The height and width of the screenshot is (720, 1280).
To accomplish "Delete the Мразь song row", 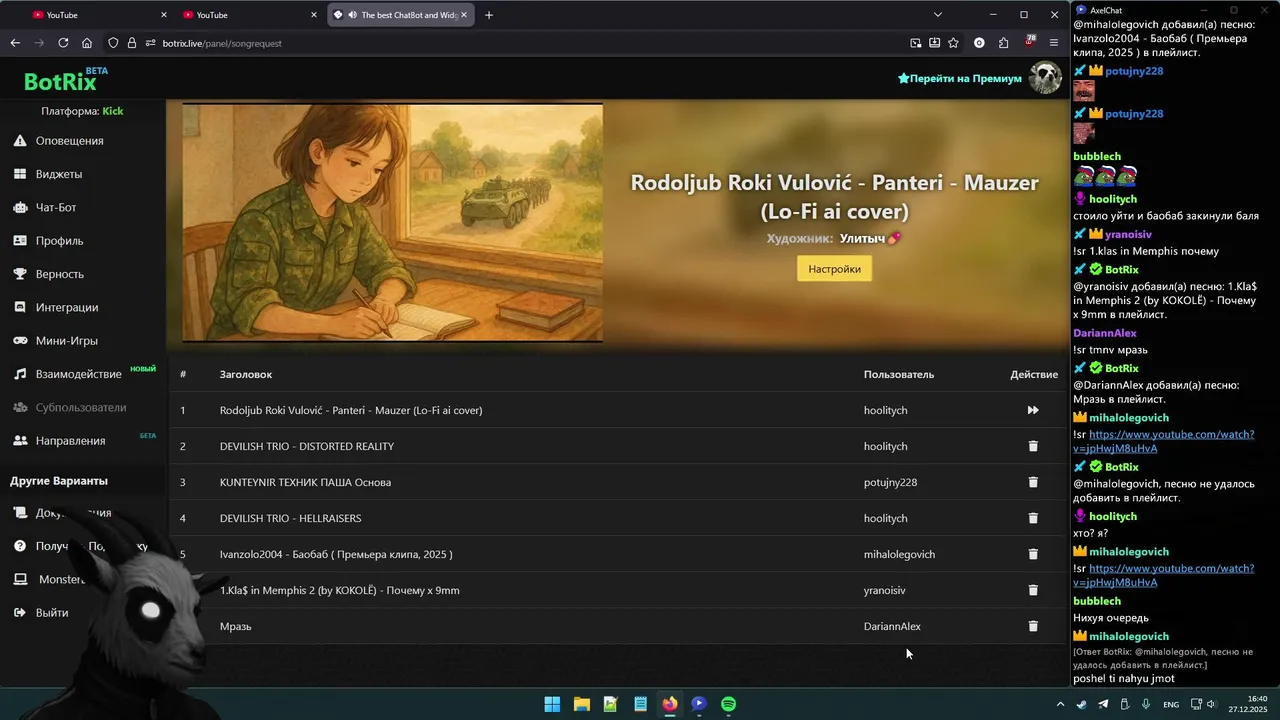I will 1033,626.
